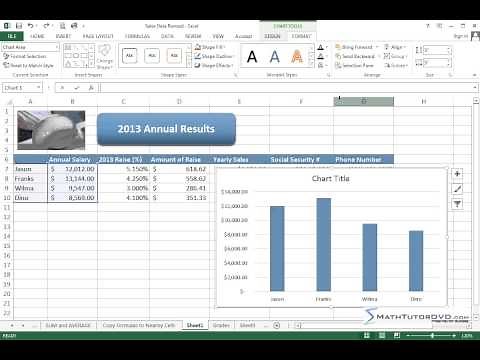Switch to the Chart Tools DESIGN tab
Image resolution: width=480 pixels, height=360 pixels.
[272, 36]
